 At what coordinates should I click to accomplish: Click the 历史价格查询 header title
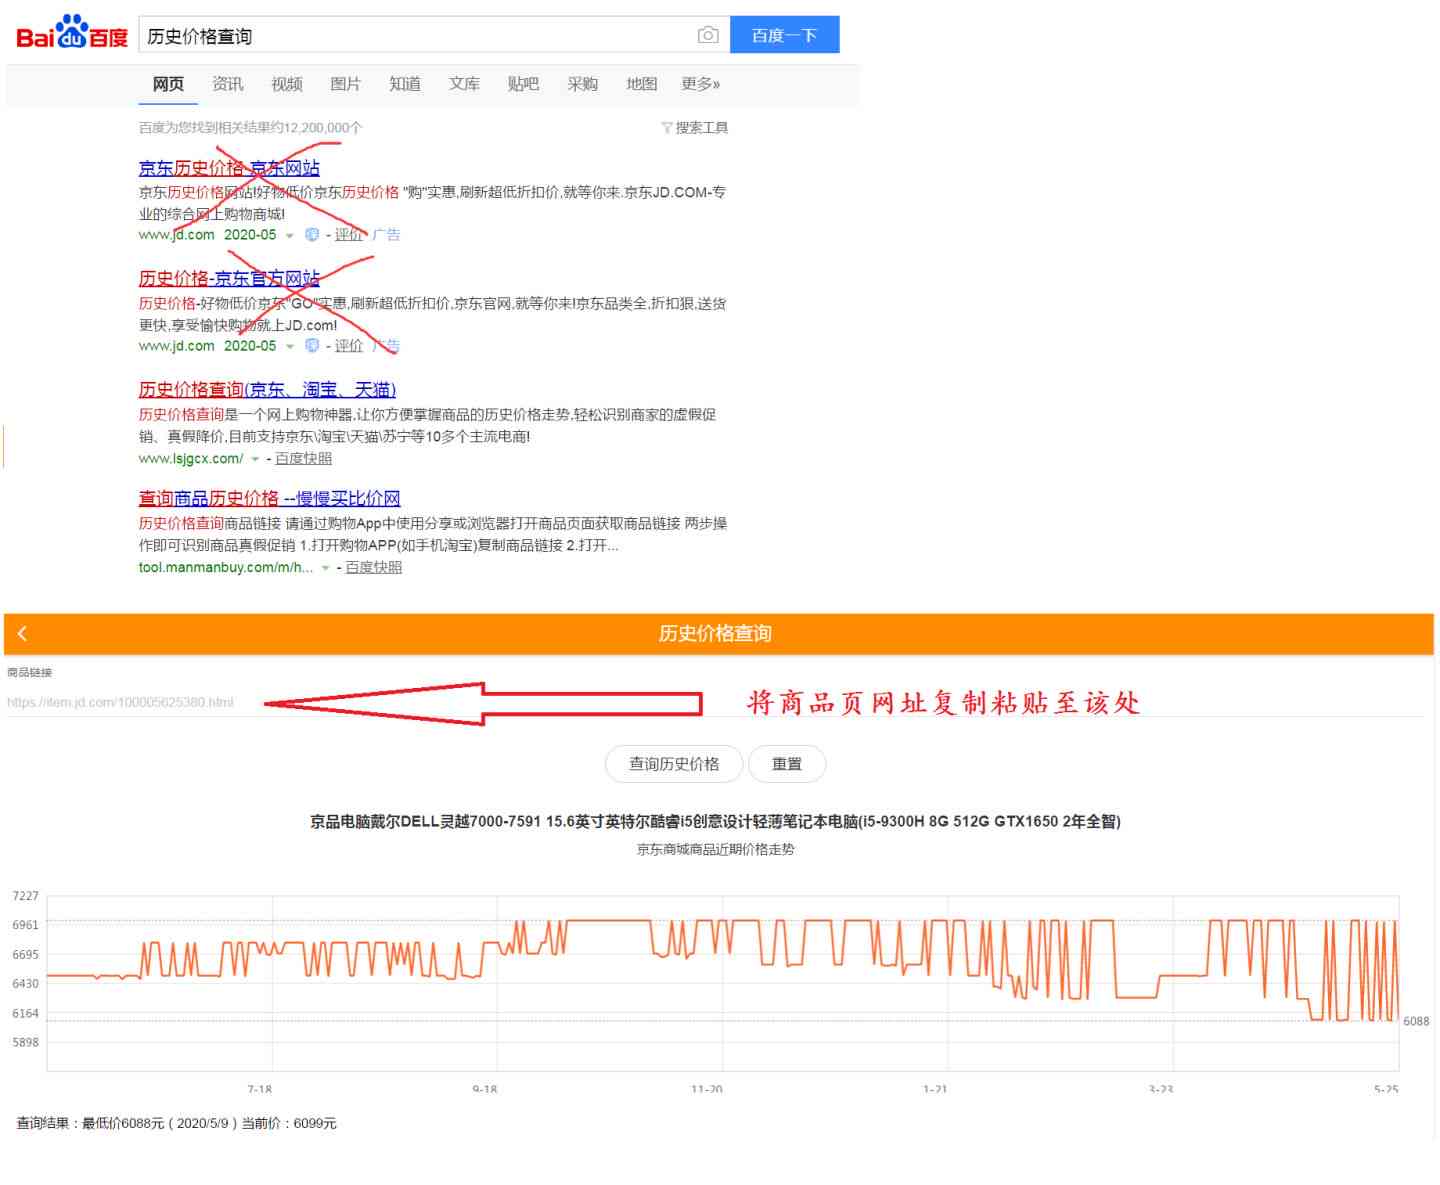tap(715, 633)
